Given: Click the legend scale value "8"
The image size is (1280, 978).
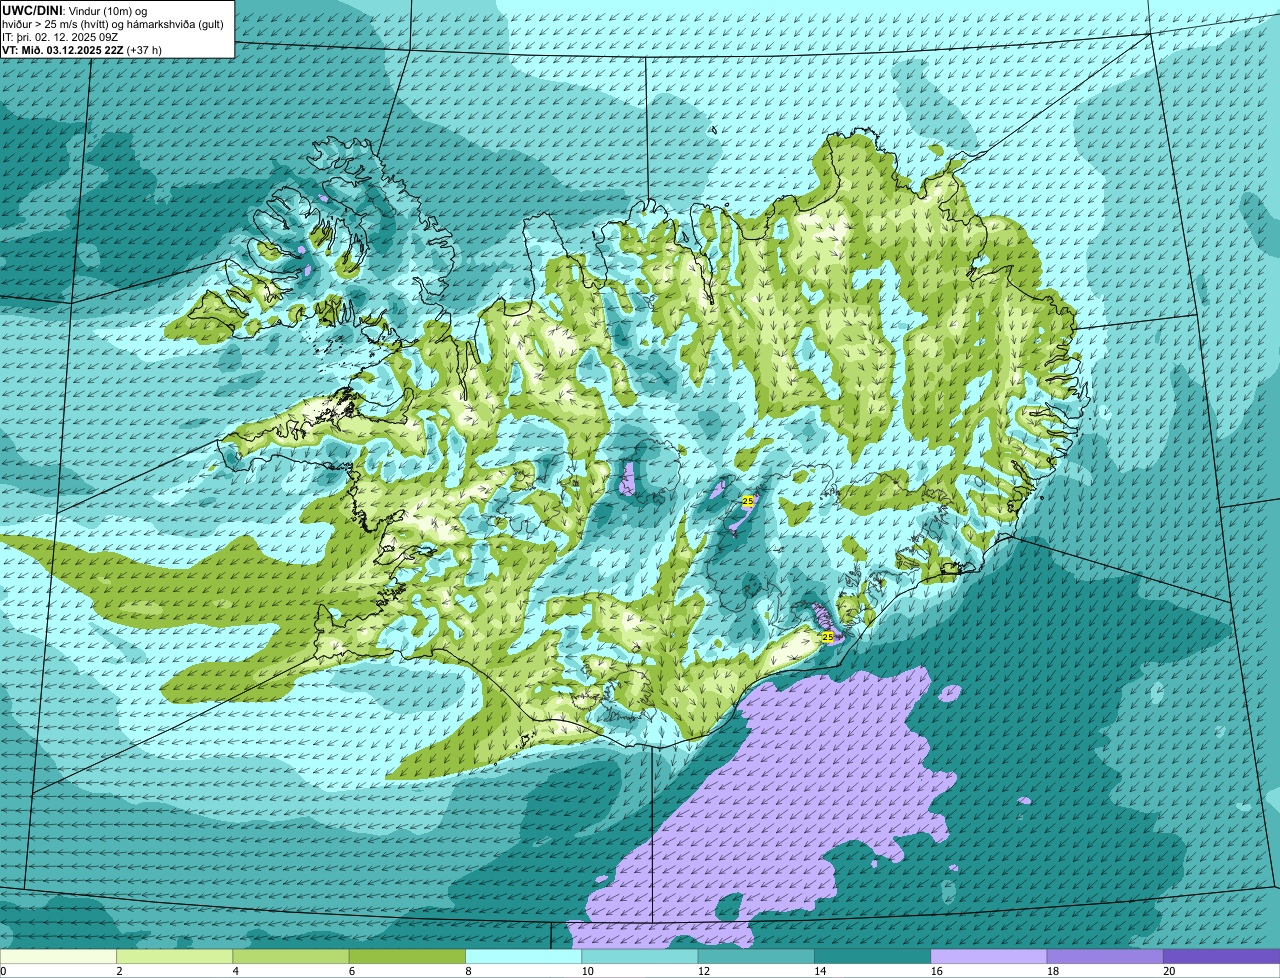Looking at the screenshot, I should click(x=466, y=971).
